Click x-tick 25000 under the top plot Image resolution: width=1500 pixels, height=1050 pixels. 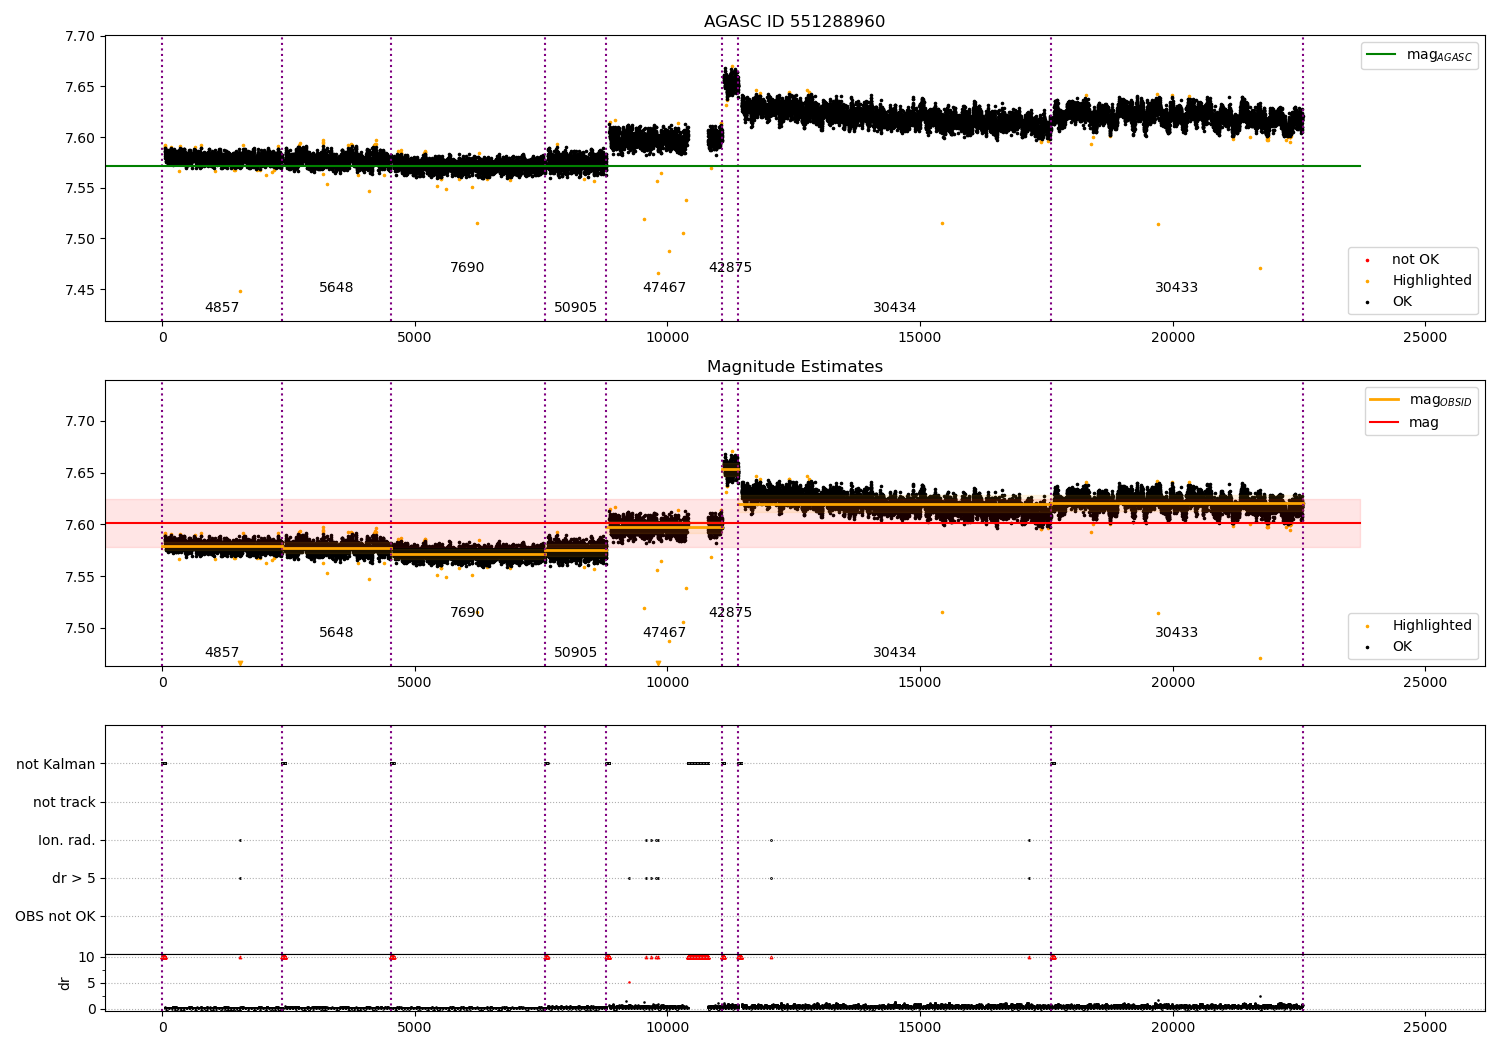coord(1425,338)
